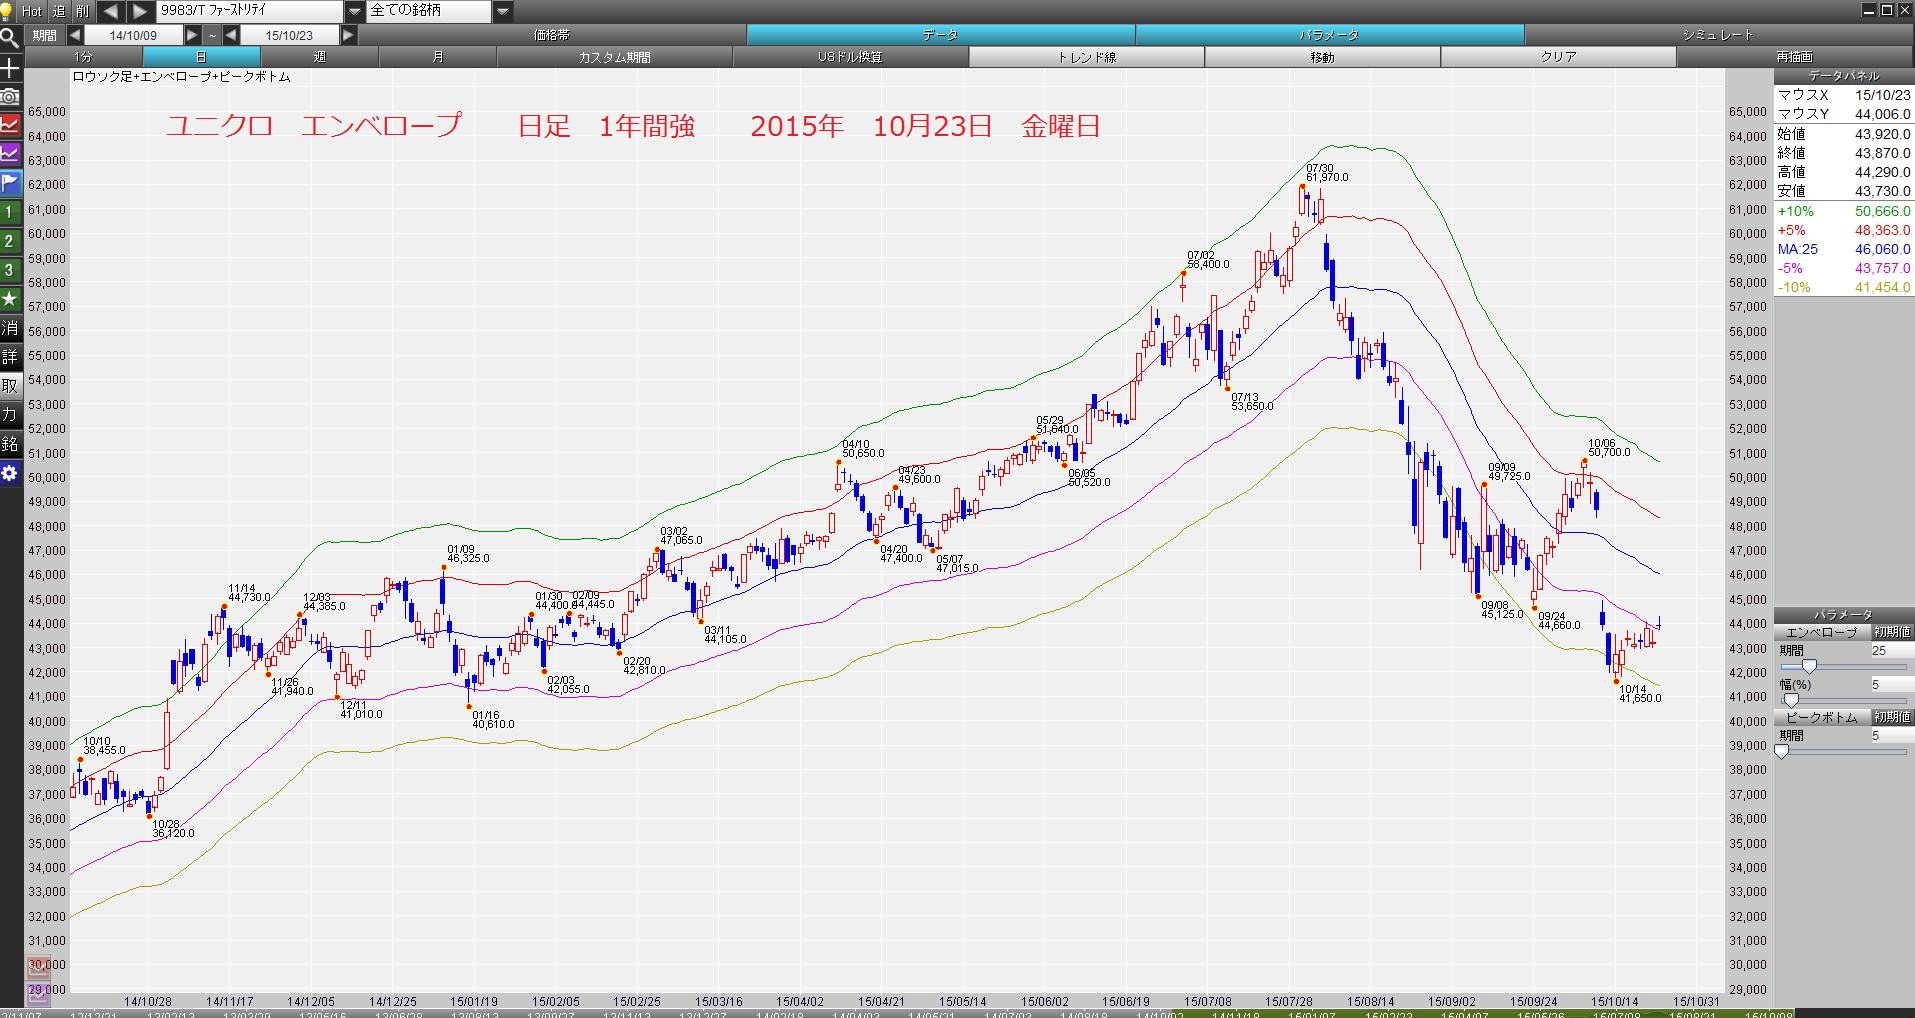
Task: Open the 価格帯 tab
Action: coord(552,35)
